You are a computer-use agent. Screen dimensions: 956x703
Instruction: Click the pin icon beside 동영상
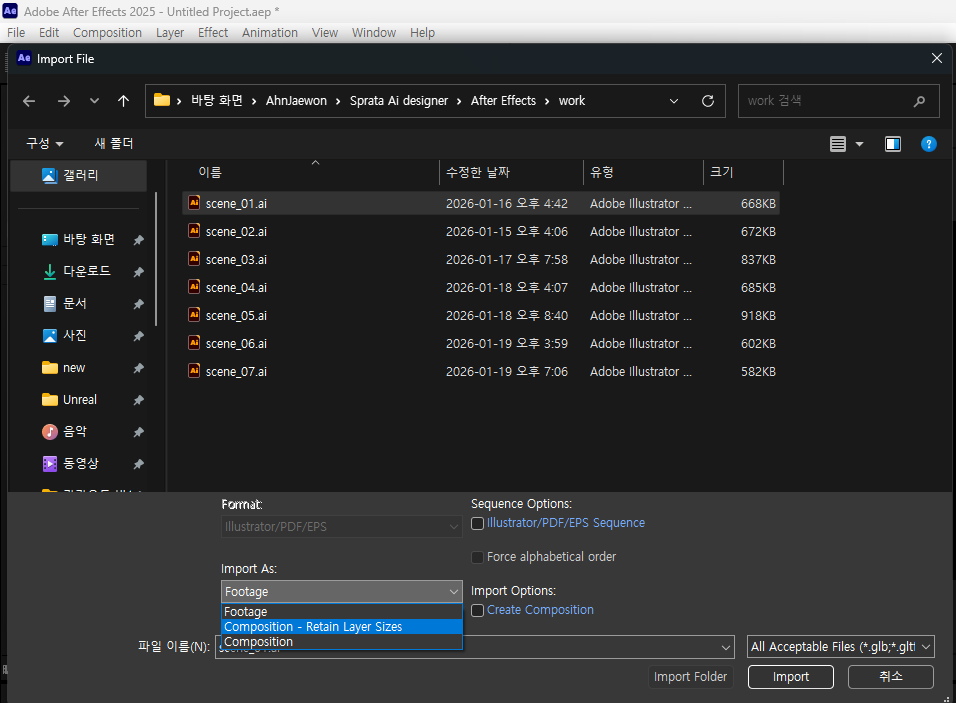[x=138, y=464]
